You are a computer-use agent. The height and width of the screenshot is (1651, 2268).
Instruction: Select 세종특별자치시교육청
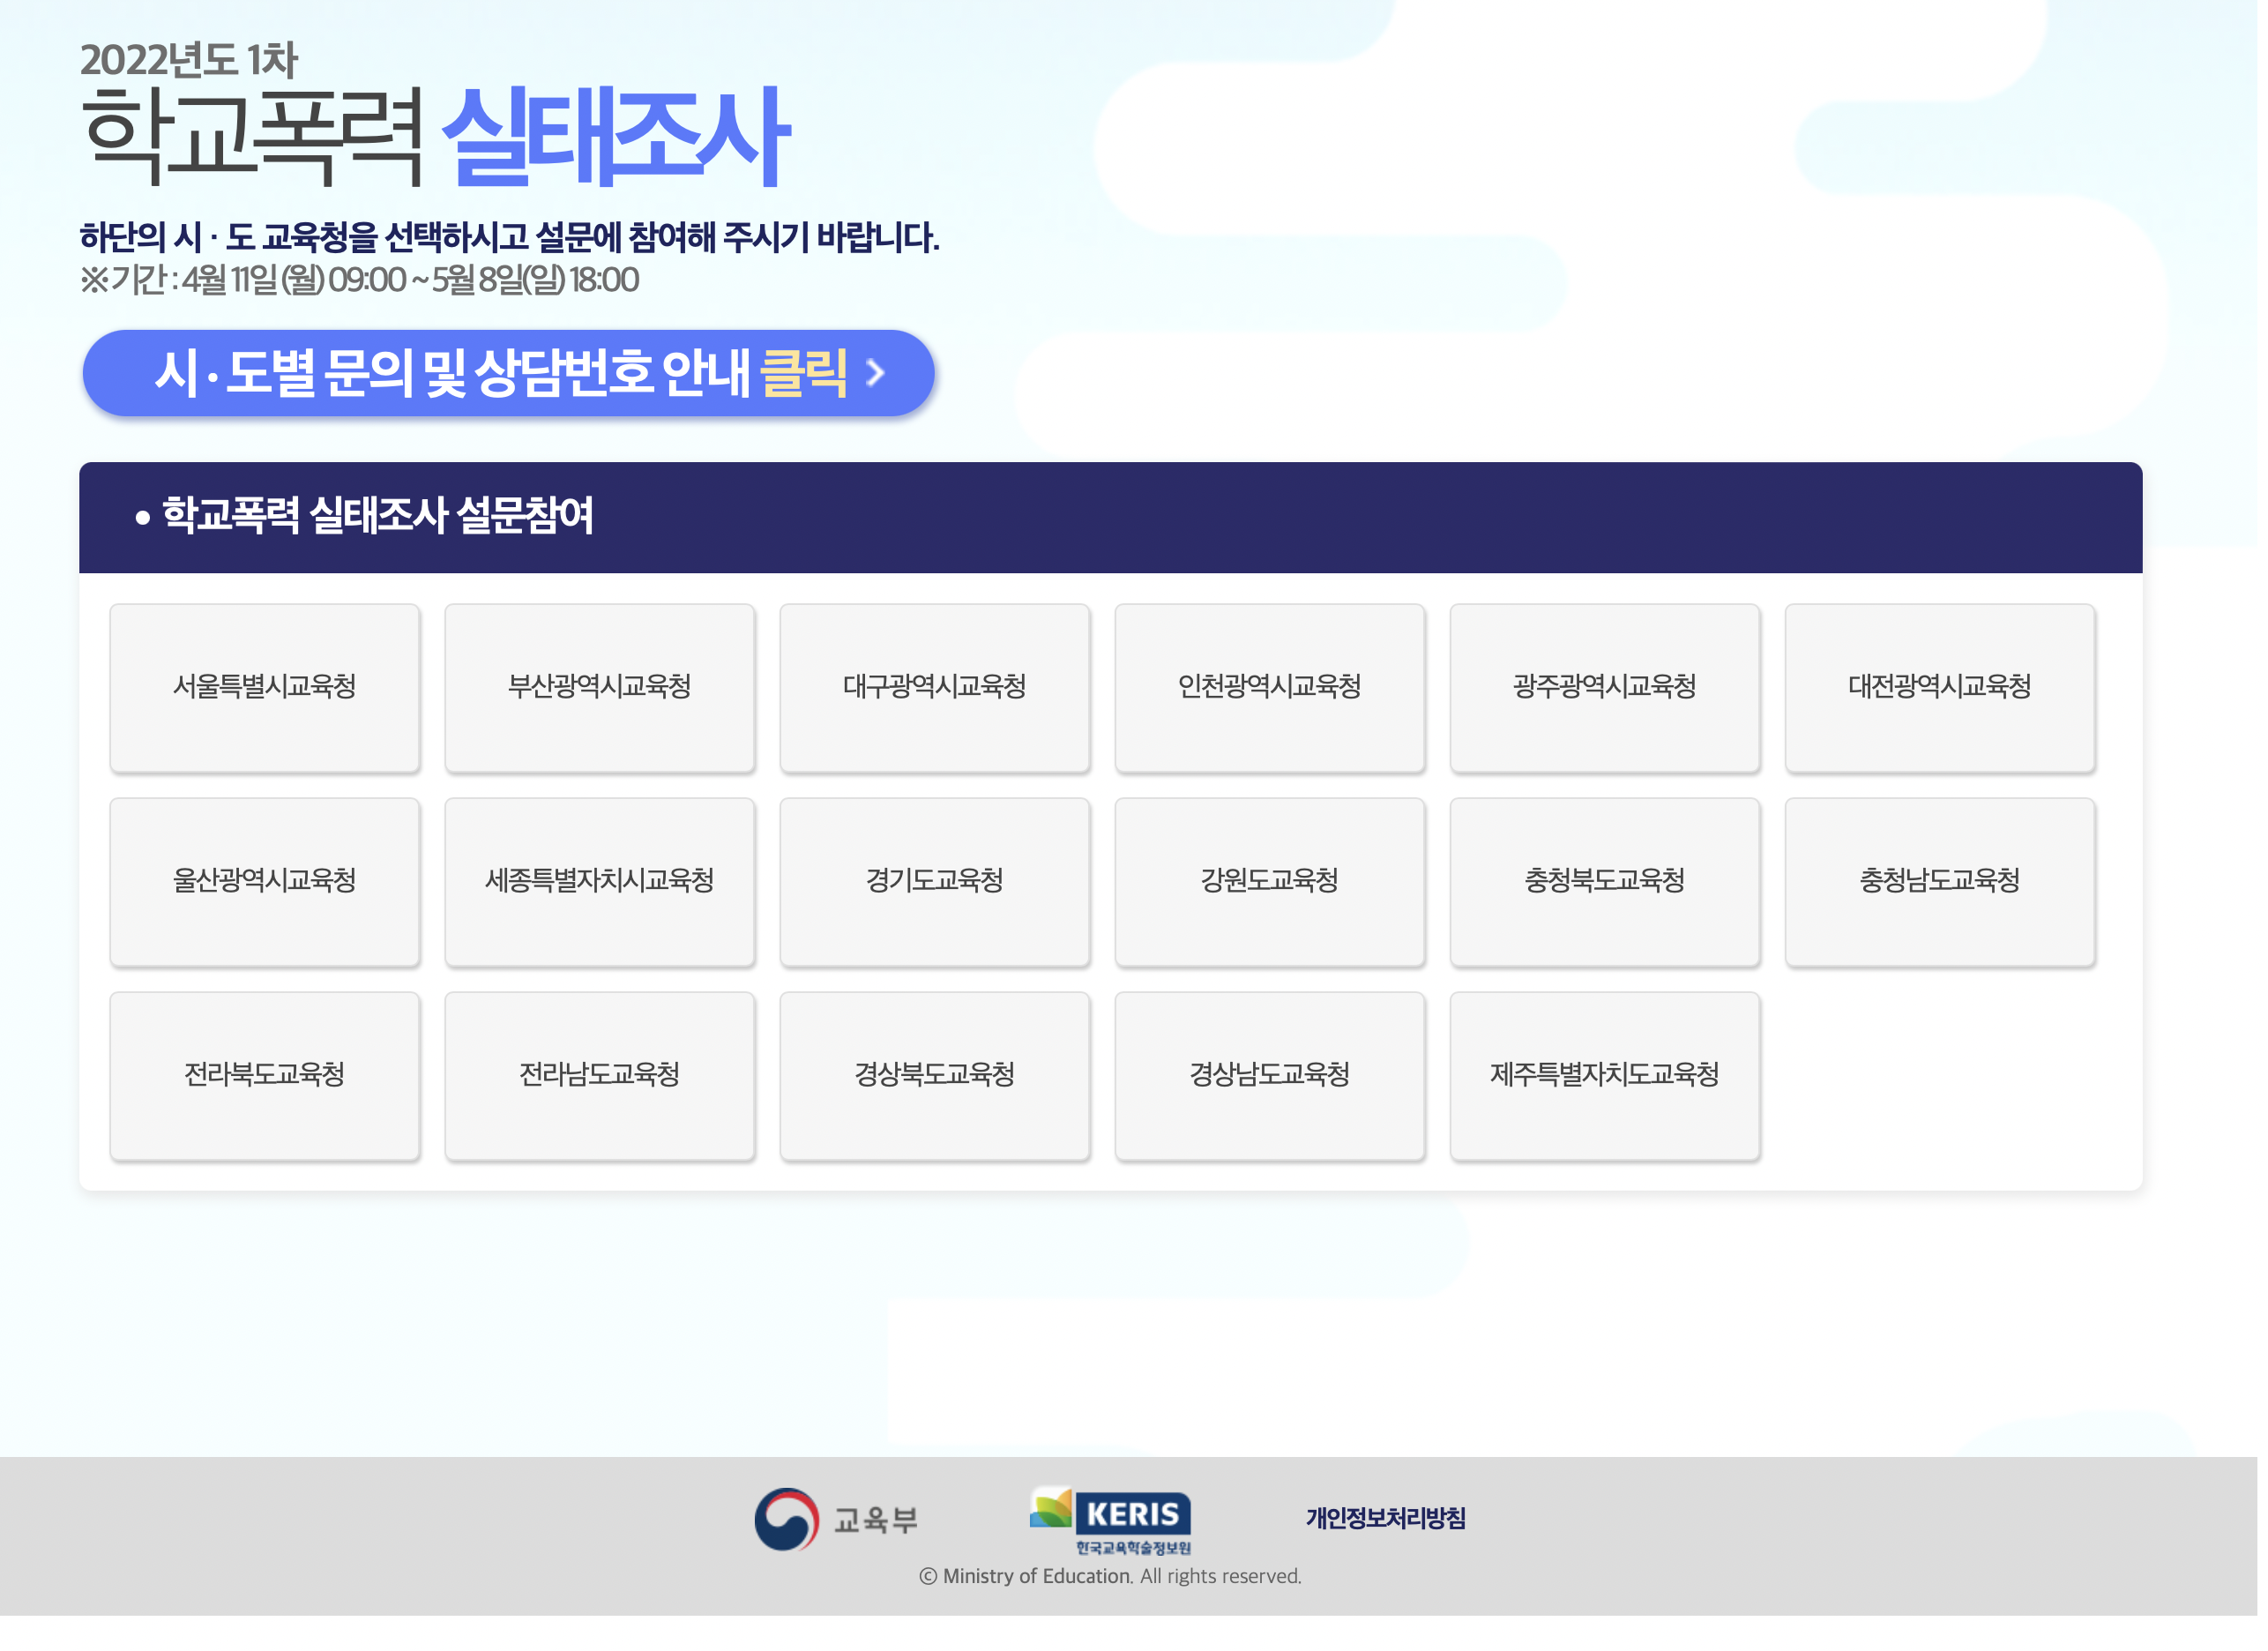[x=600, y=881]
